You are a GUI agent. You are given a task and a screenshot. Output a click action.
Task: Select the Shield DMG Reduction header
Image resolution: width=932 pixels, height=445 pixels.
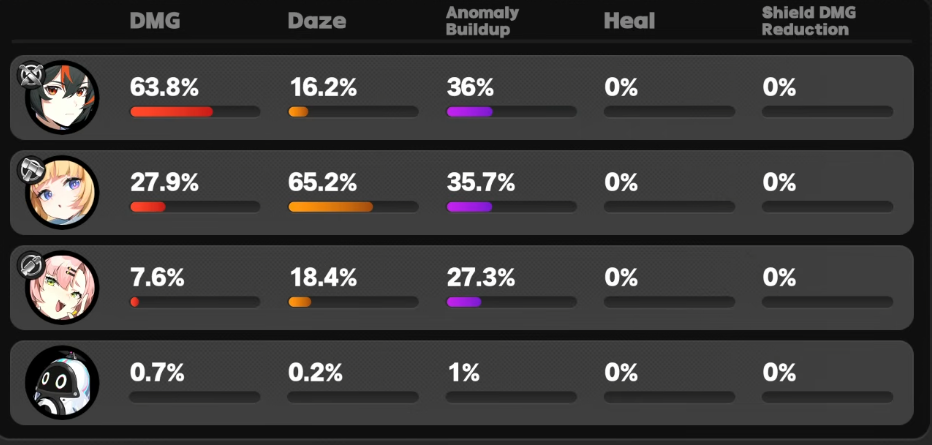[x=808, y=21]
